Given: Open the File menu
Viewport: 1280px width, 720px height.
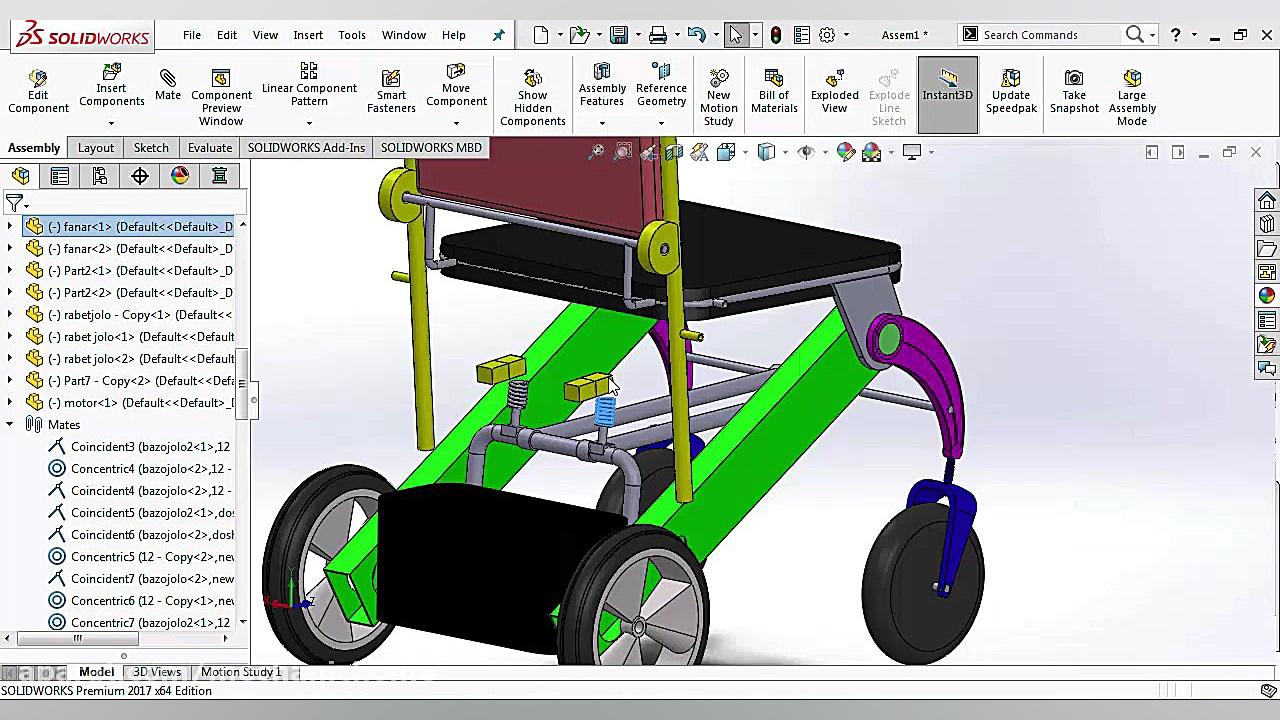Looking at the screenshot, I should [192, 35].
